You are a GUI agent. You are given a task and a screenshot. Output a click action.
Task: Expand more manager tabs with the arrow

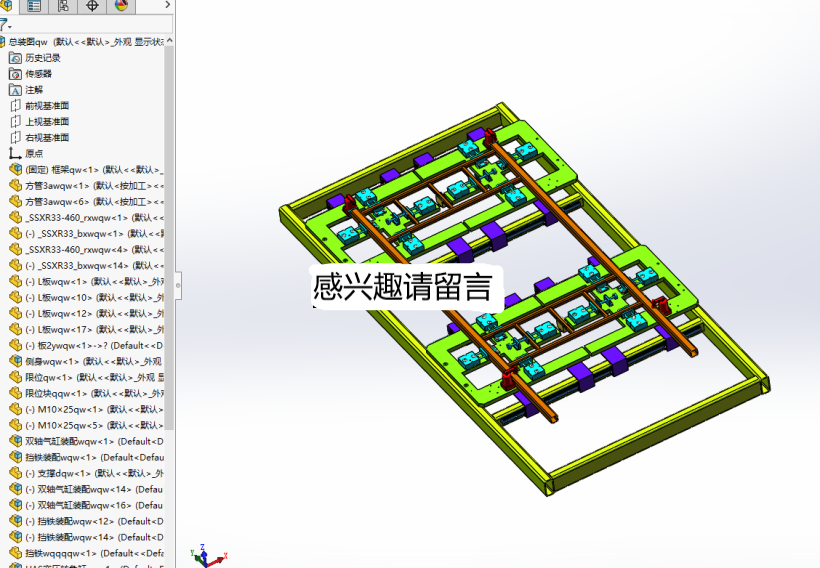point(167,5)
